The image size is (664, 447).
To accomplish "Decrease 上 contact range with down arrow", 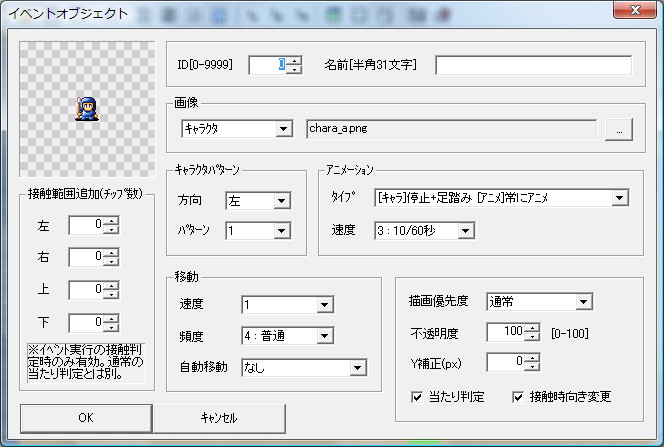I will [112, 294].
